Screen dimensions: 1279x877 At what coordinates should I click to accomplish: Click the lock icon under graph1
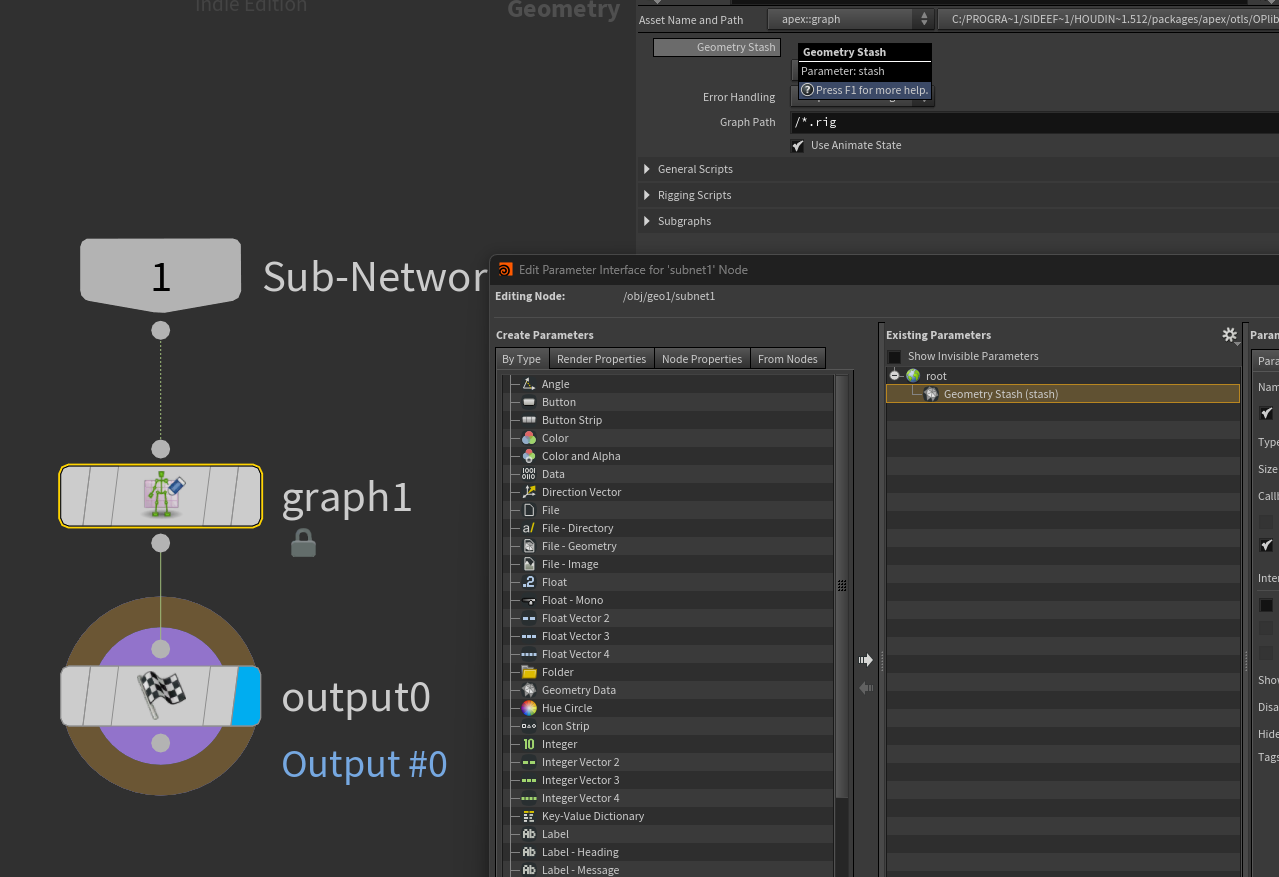tap(303, 543)
